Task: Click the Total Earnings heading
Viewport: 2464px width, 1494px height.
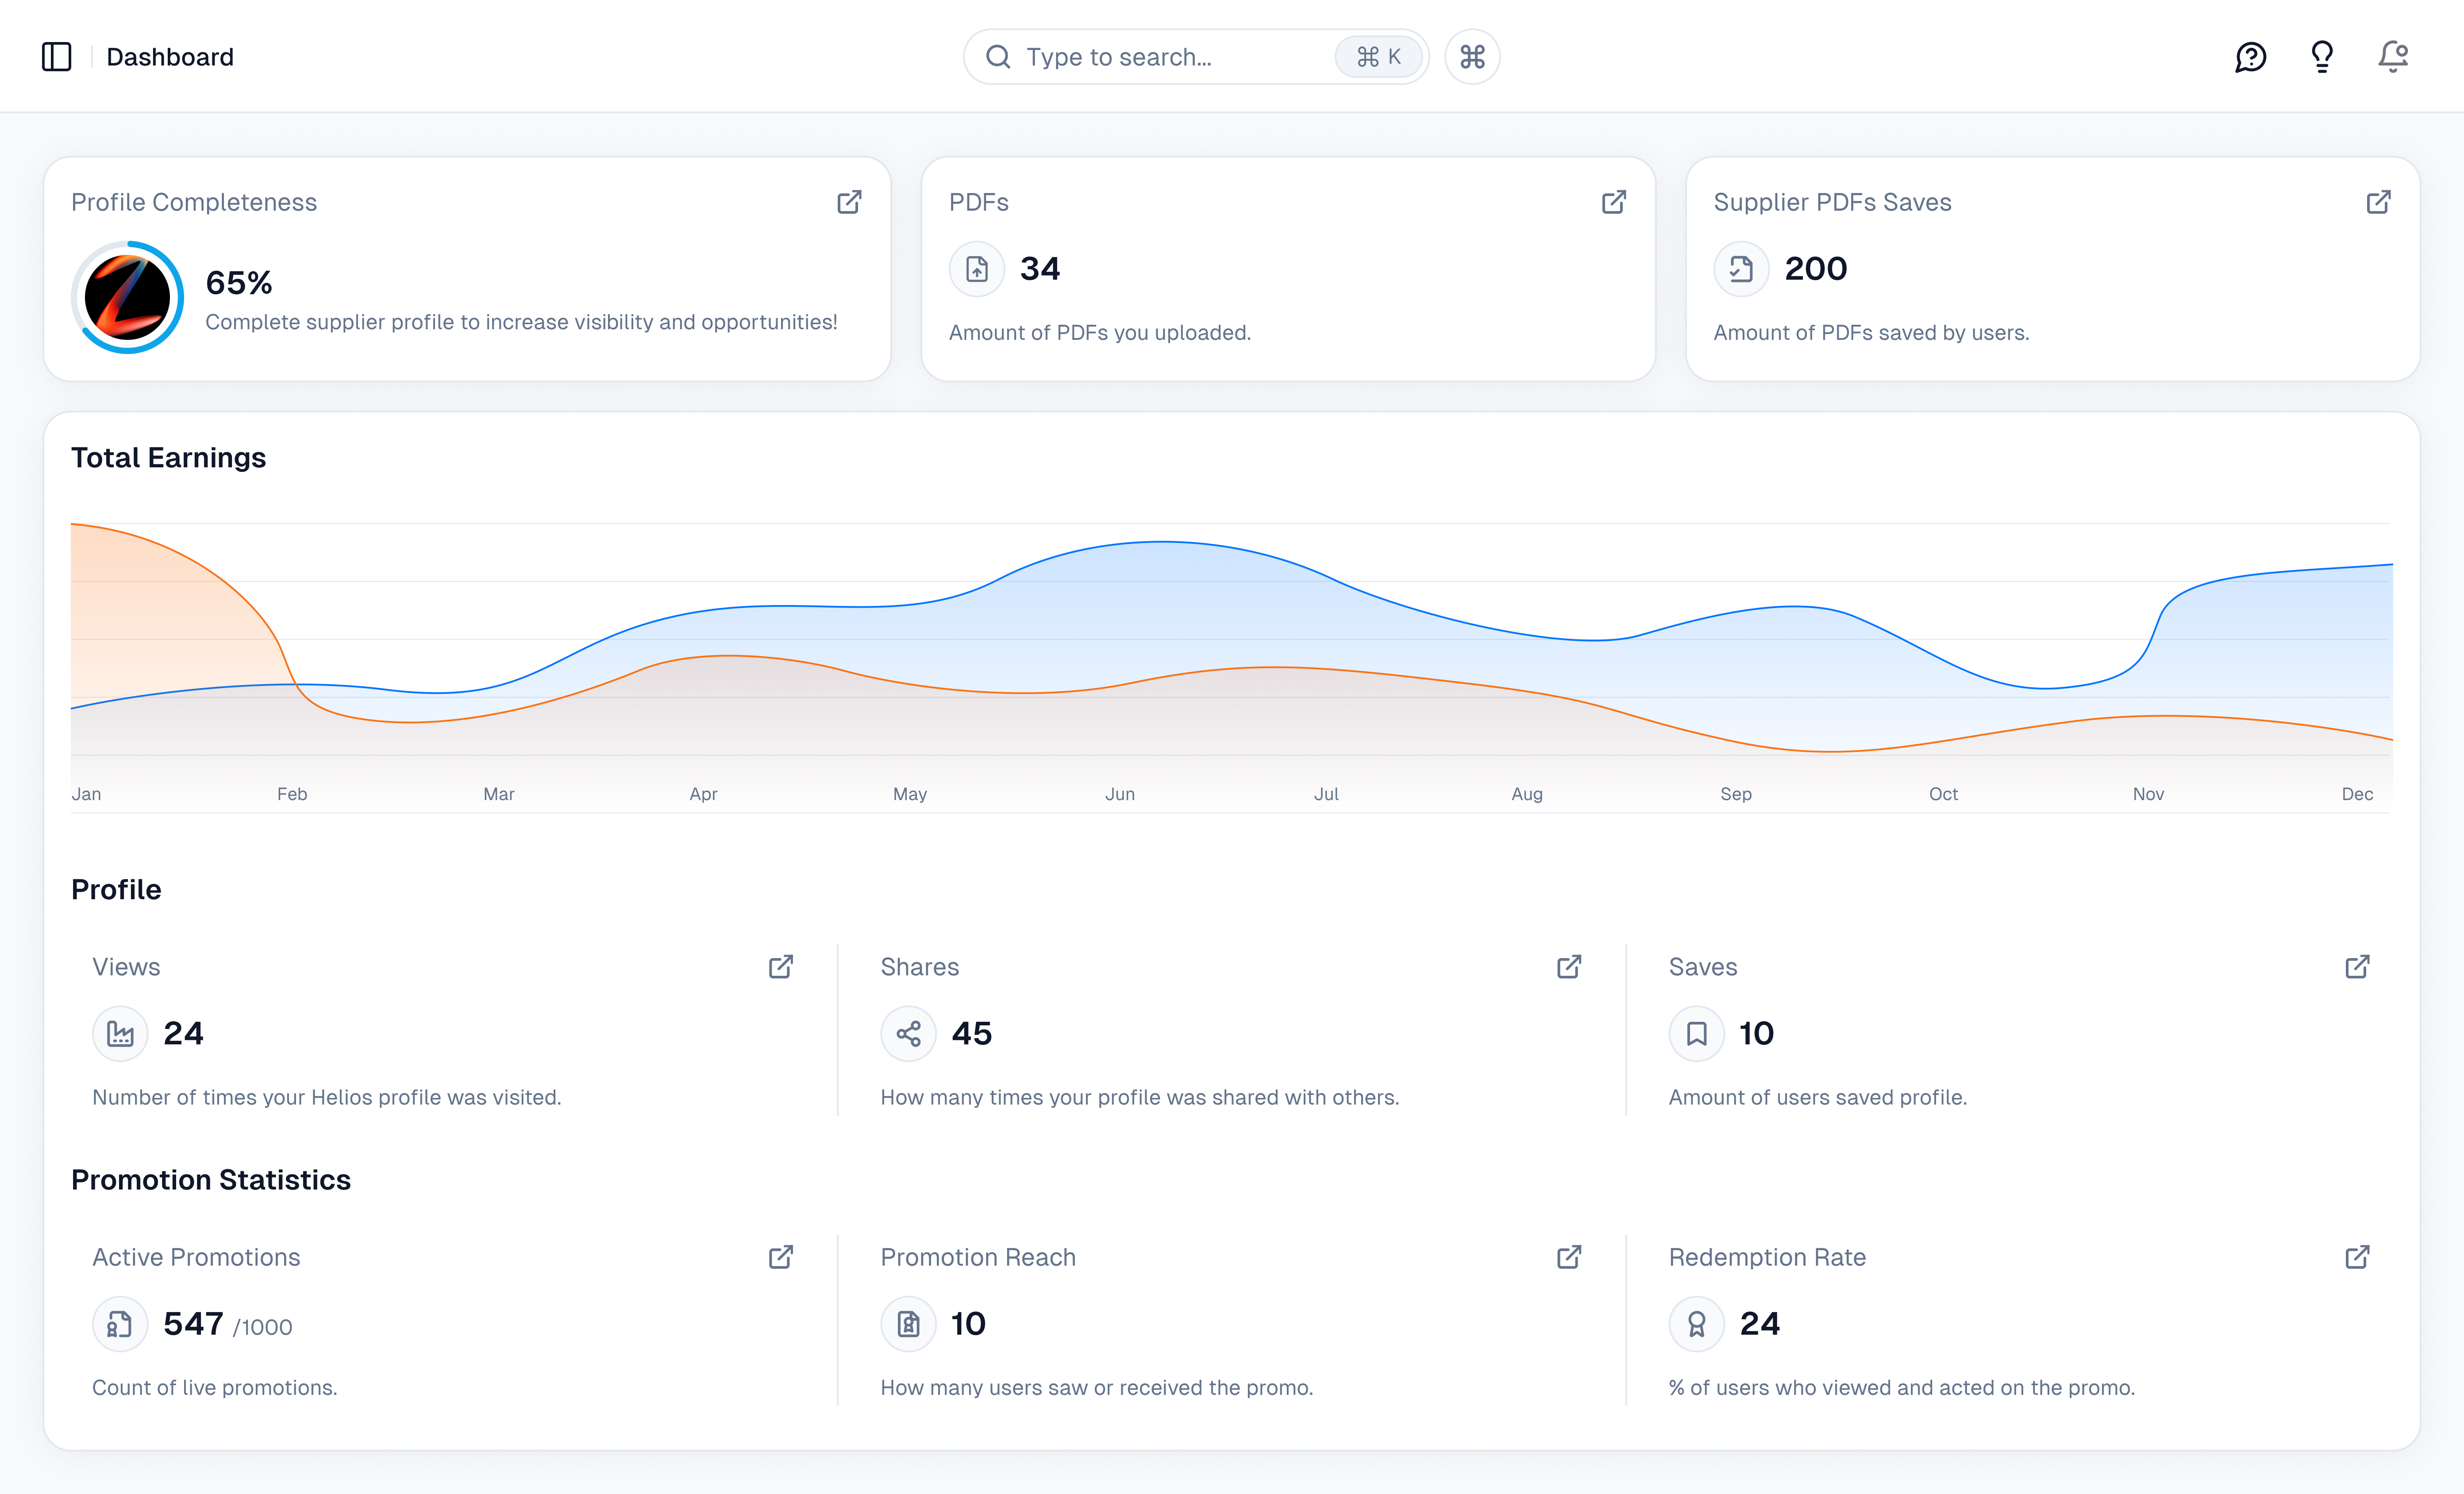Action: (168, 458)
